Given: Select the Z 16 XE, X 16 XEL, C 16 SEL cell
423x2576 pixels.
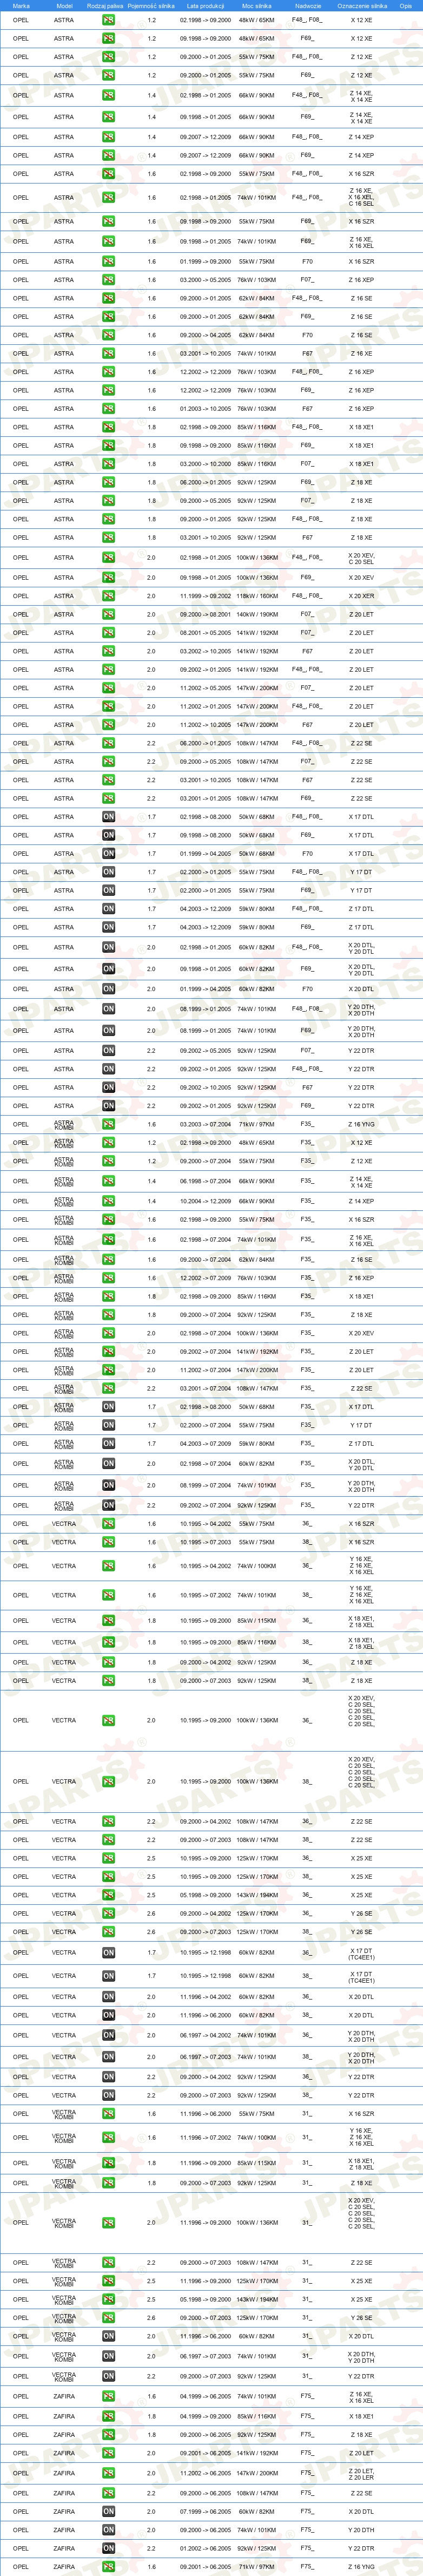Looking at the screenshot, I should click(361, 197).
